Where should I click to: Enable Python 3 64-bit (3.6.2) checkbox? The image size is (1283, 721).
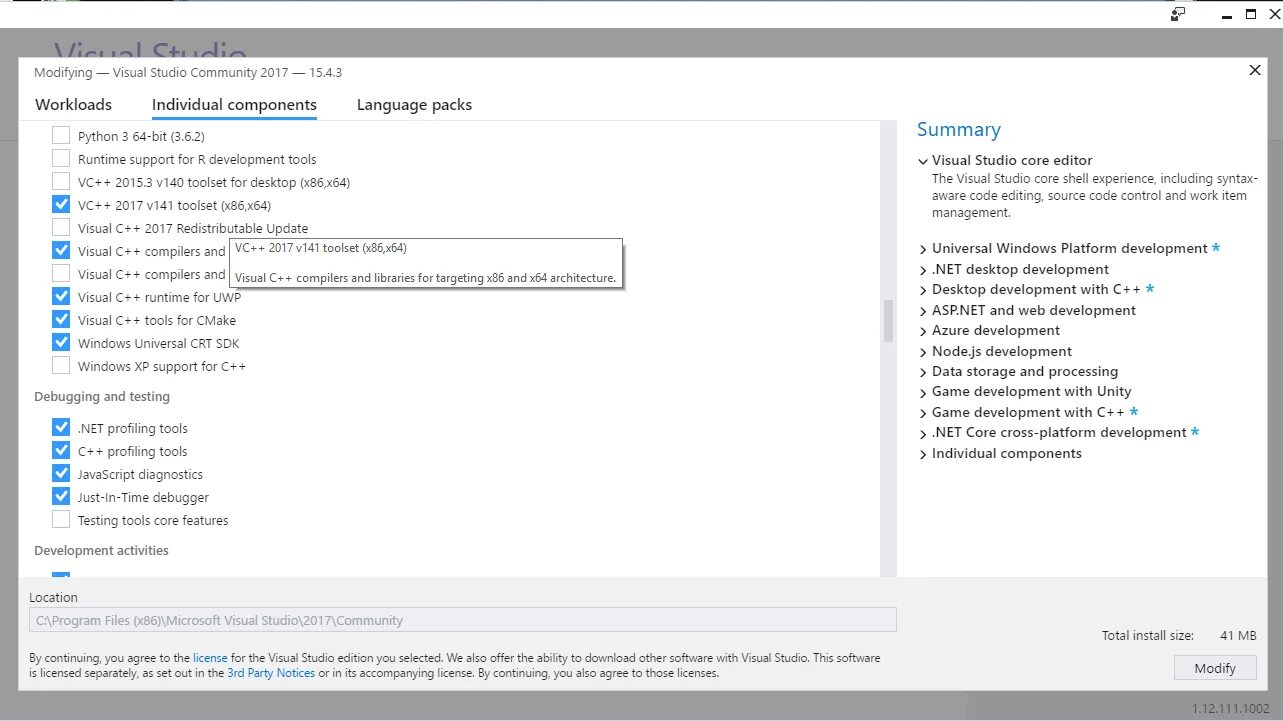click(x=61, y=136)
